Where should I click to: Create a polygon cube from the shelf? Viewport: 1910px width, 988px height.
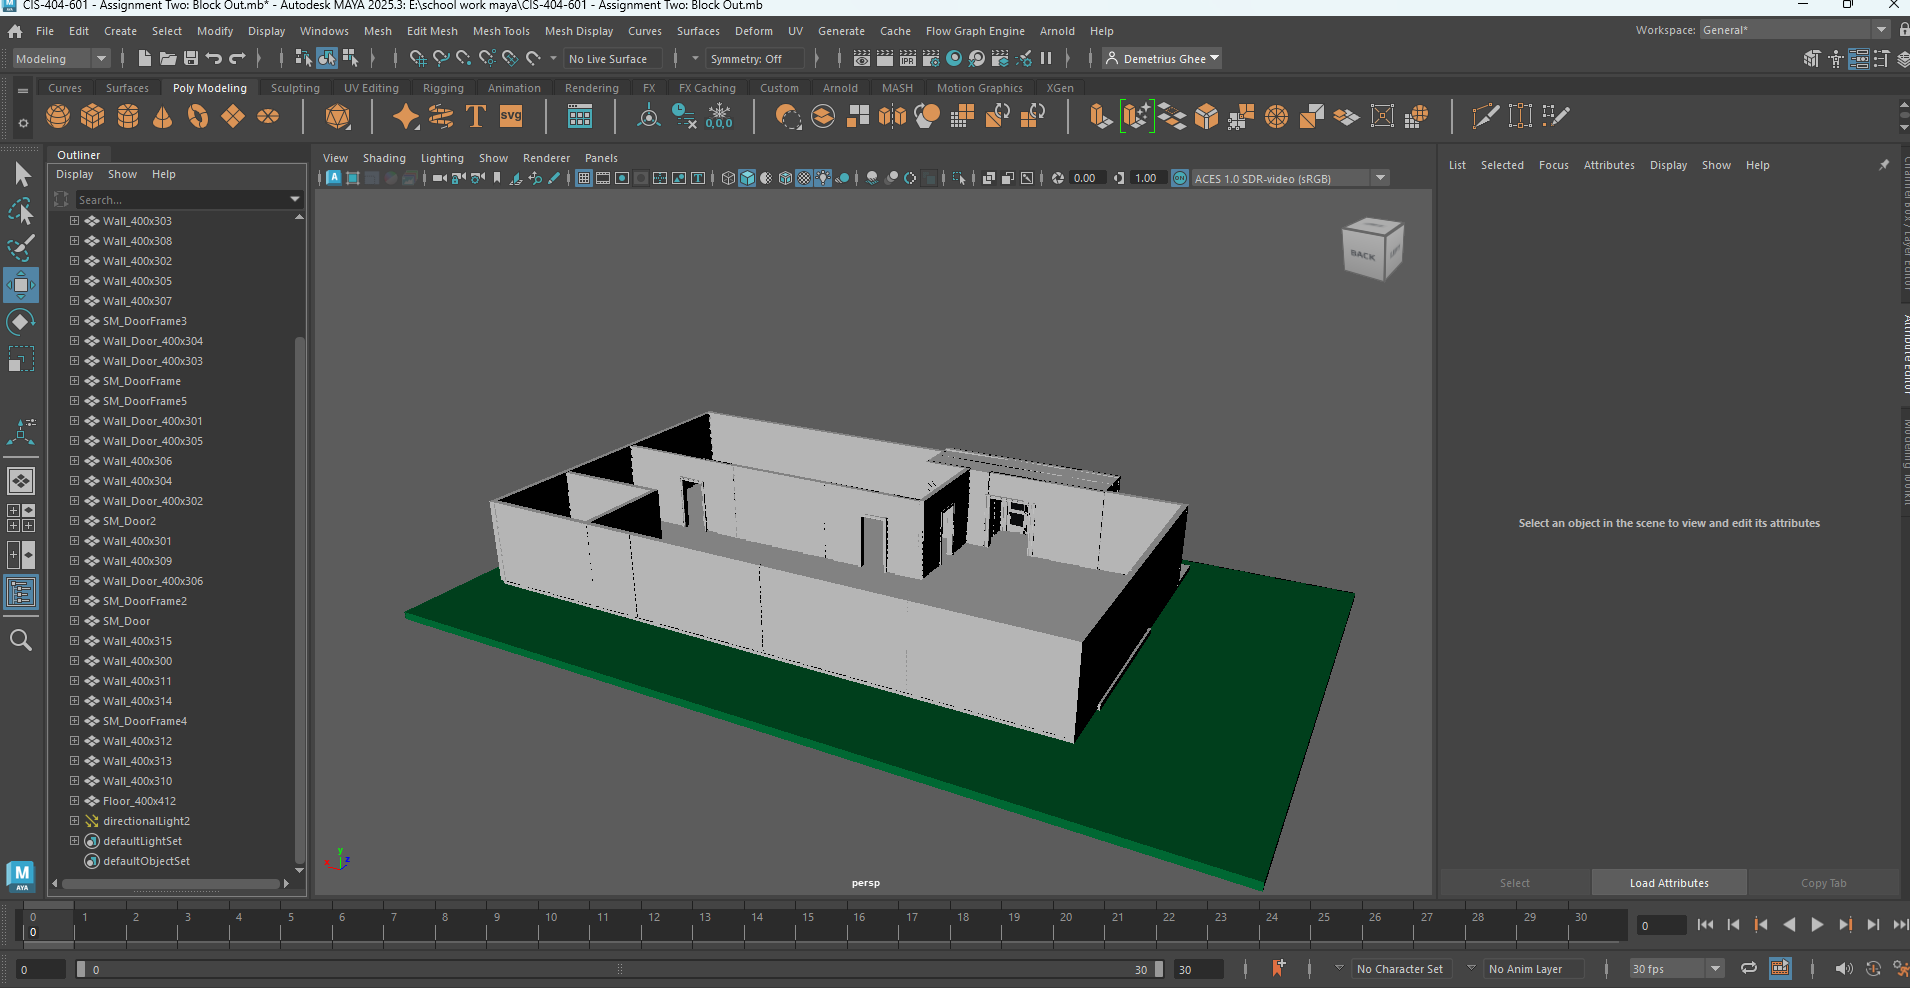click(x=93, y=116)
